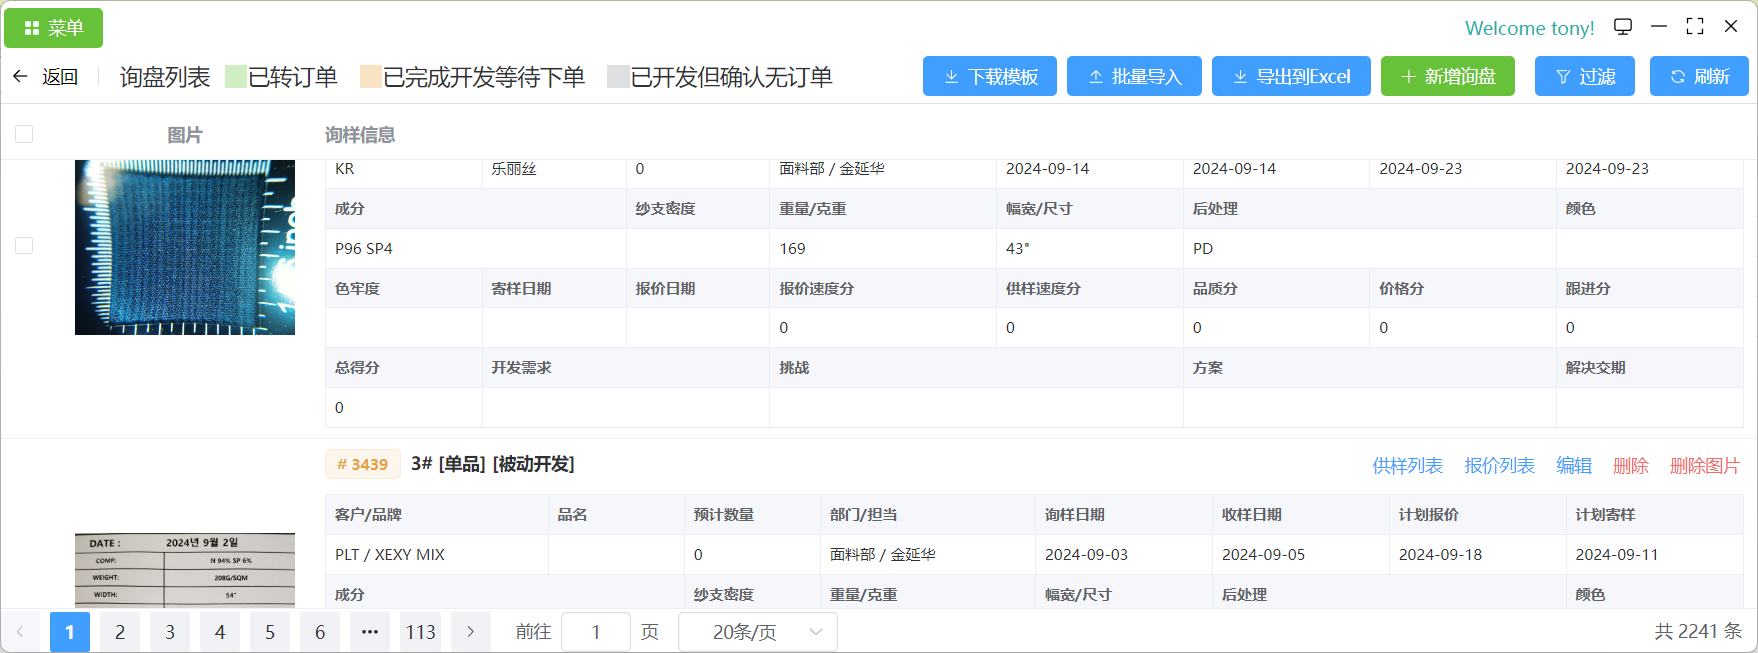This screenshot has width=1758, height=653.
Task: Click the 下载模板 download button
Action: point(989,77)
